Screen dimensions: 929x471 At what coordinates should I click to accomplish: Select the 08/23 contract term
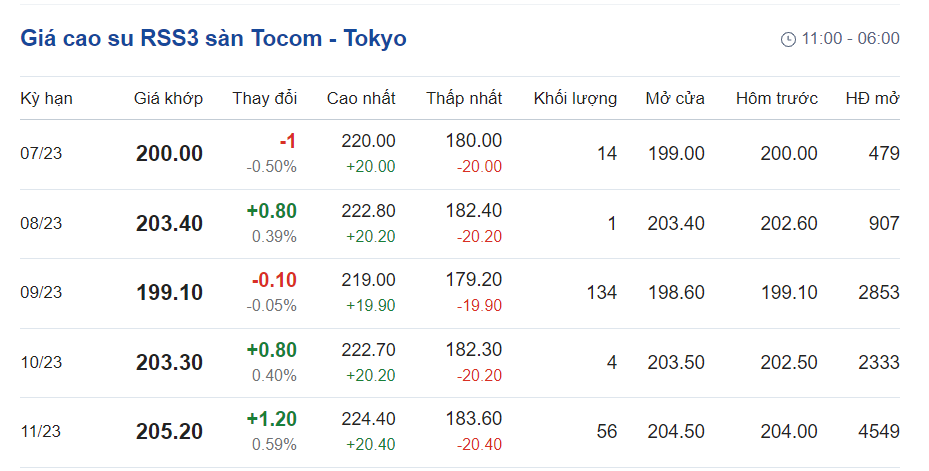(41, 224)
